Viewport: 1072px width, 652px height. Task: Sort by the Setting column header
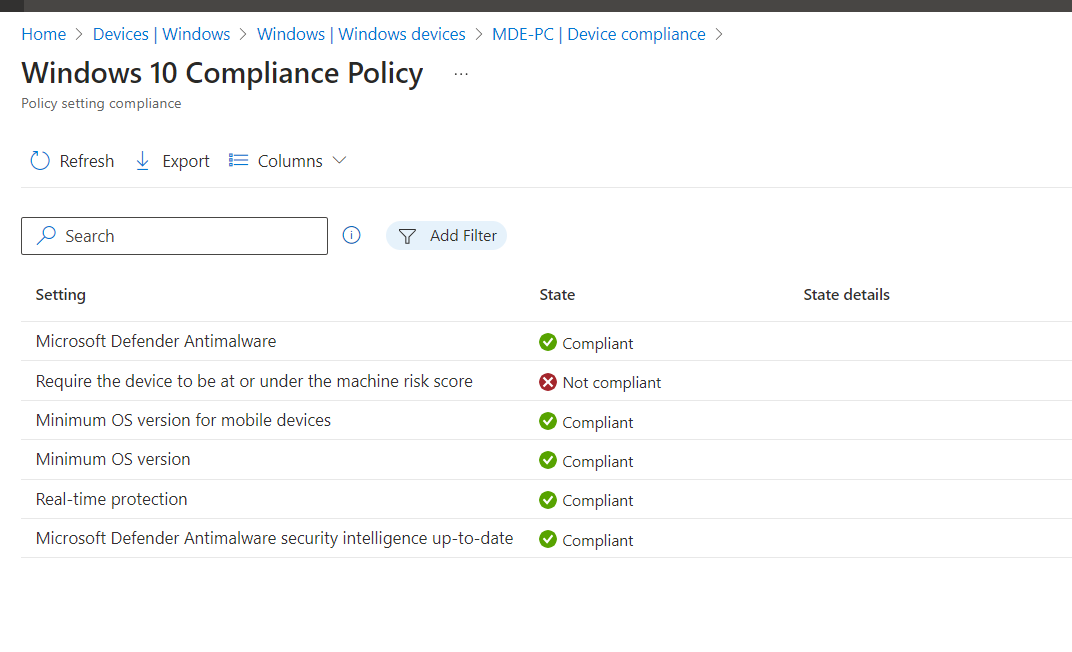tap(61, 295)
